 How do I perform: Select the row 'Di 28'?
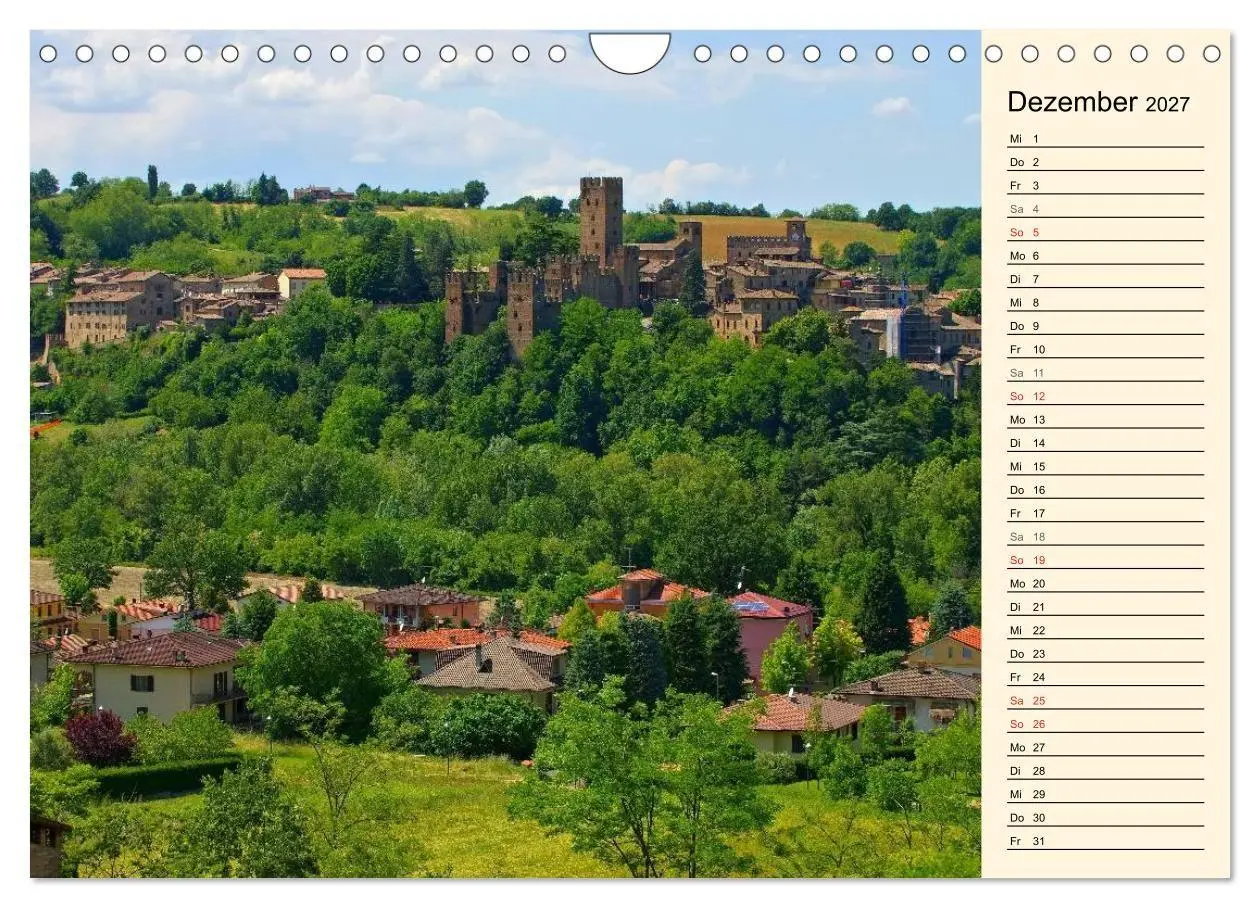(x=1105, y=771)
